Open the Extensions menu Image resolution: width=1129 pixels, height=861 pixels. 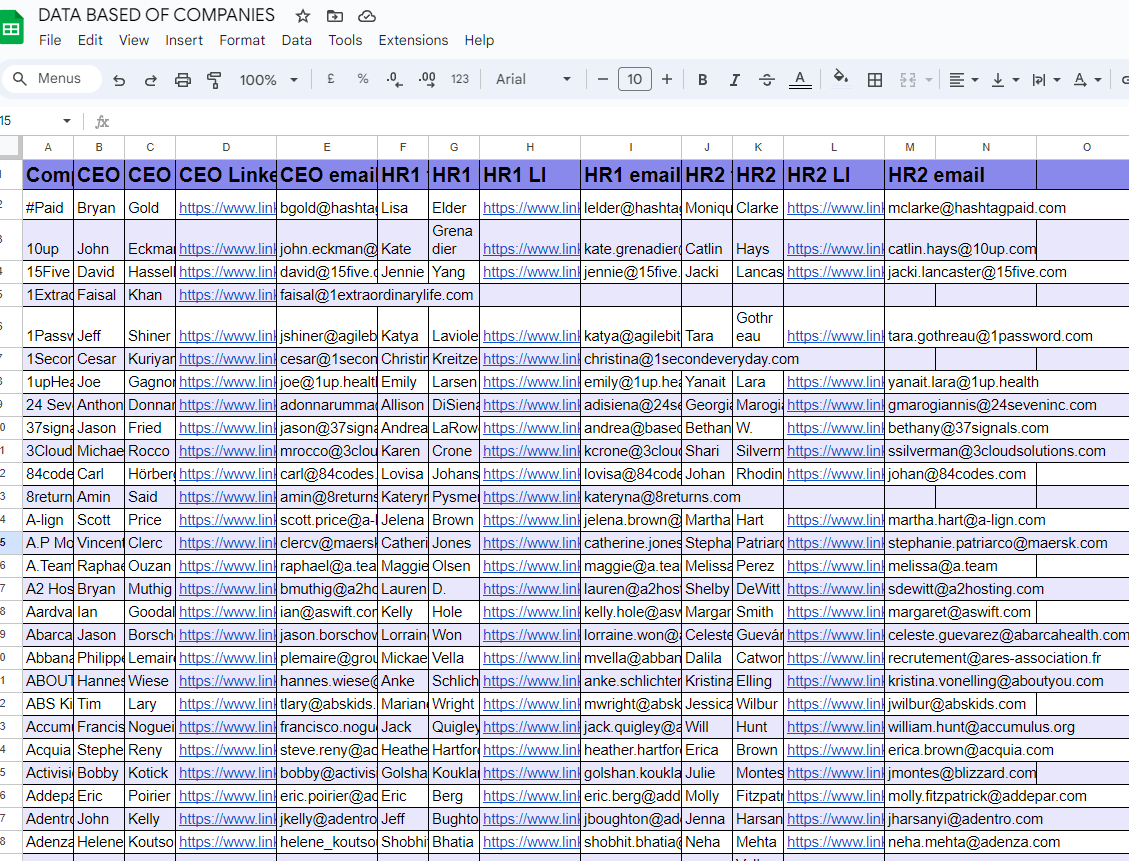pos(413,40)
